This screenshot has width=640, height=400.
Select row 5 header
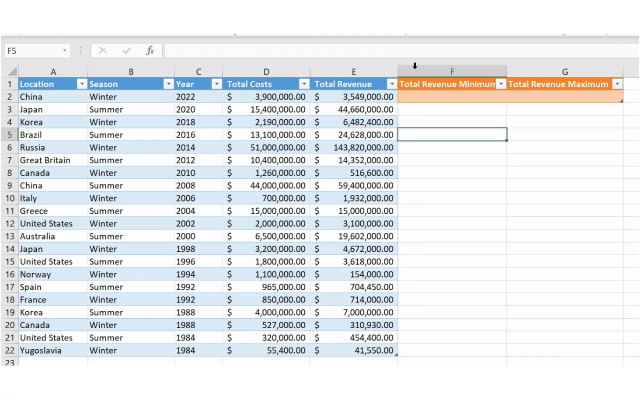(9, 135)
